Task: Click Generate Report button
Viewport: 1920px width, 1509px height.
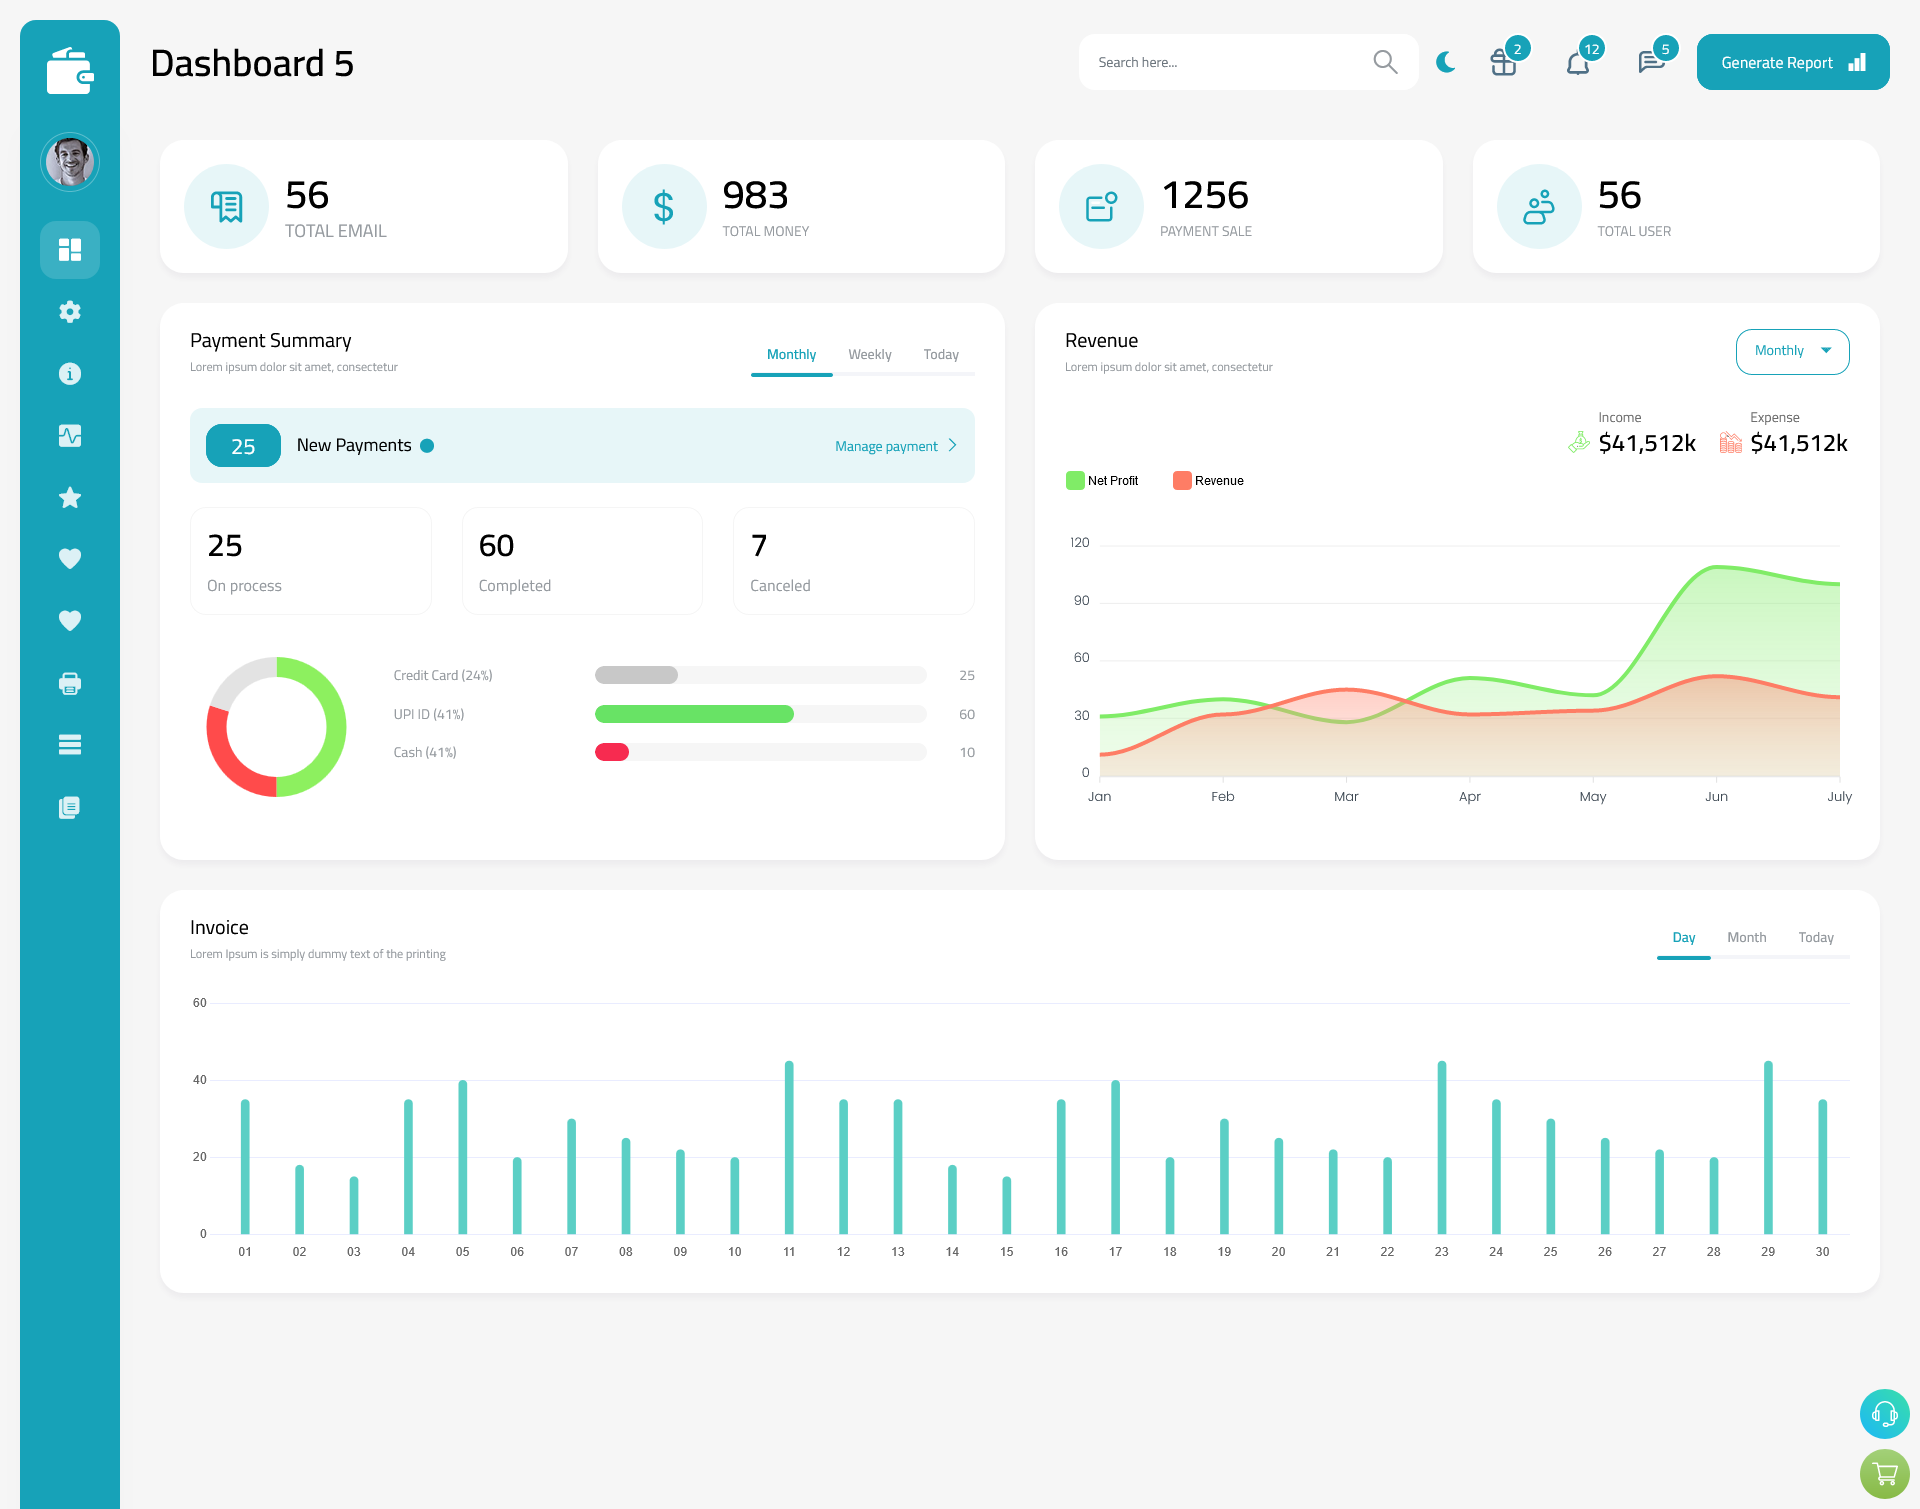Action: 1789,61
